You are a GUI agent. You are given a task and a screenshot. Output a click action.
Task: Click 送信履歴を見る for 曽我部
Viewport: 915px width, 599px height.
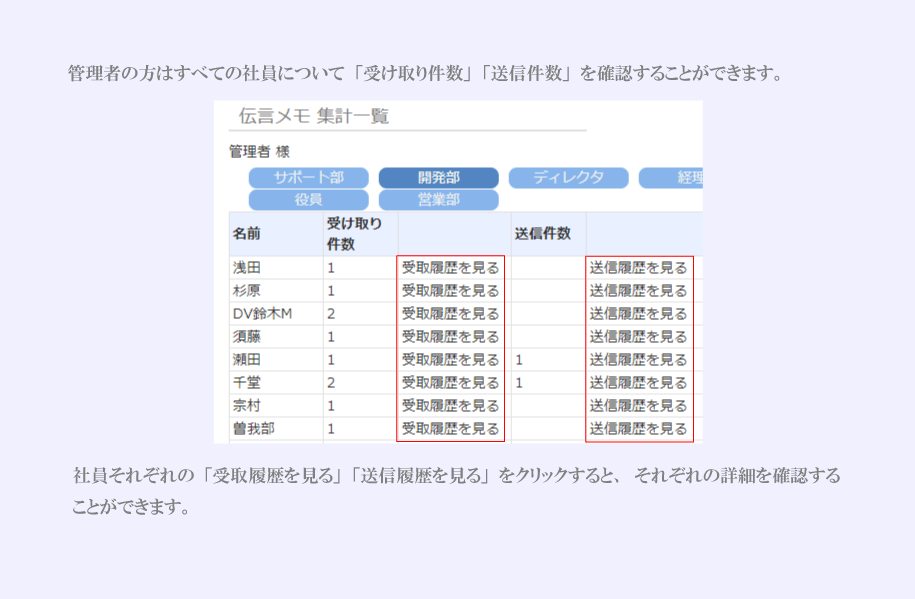(638, 429)
